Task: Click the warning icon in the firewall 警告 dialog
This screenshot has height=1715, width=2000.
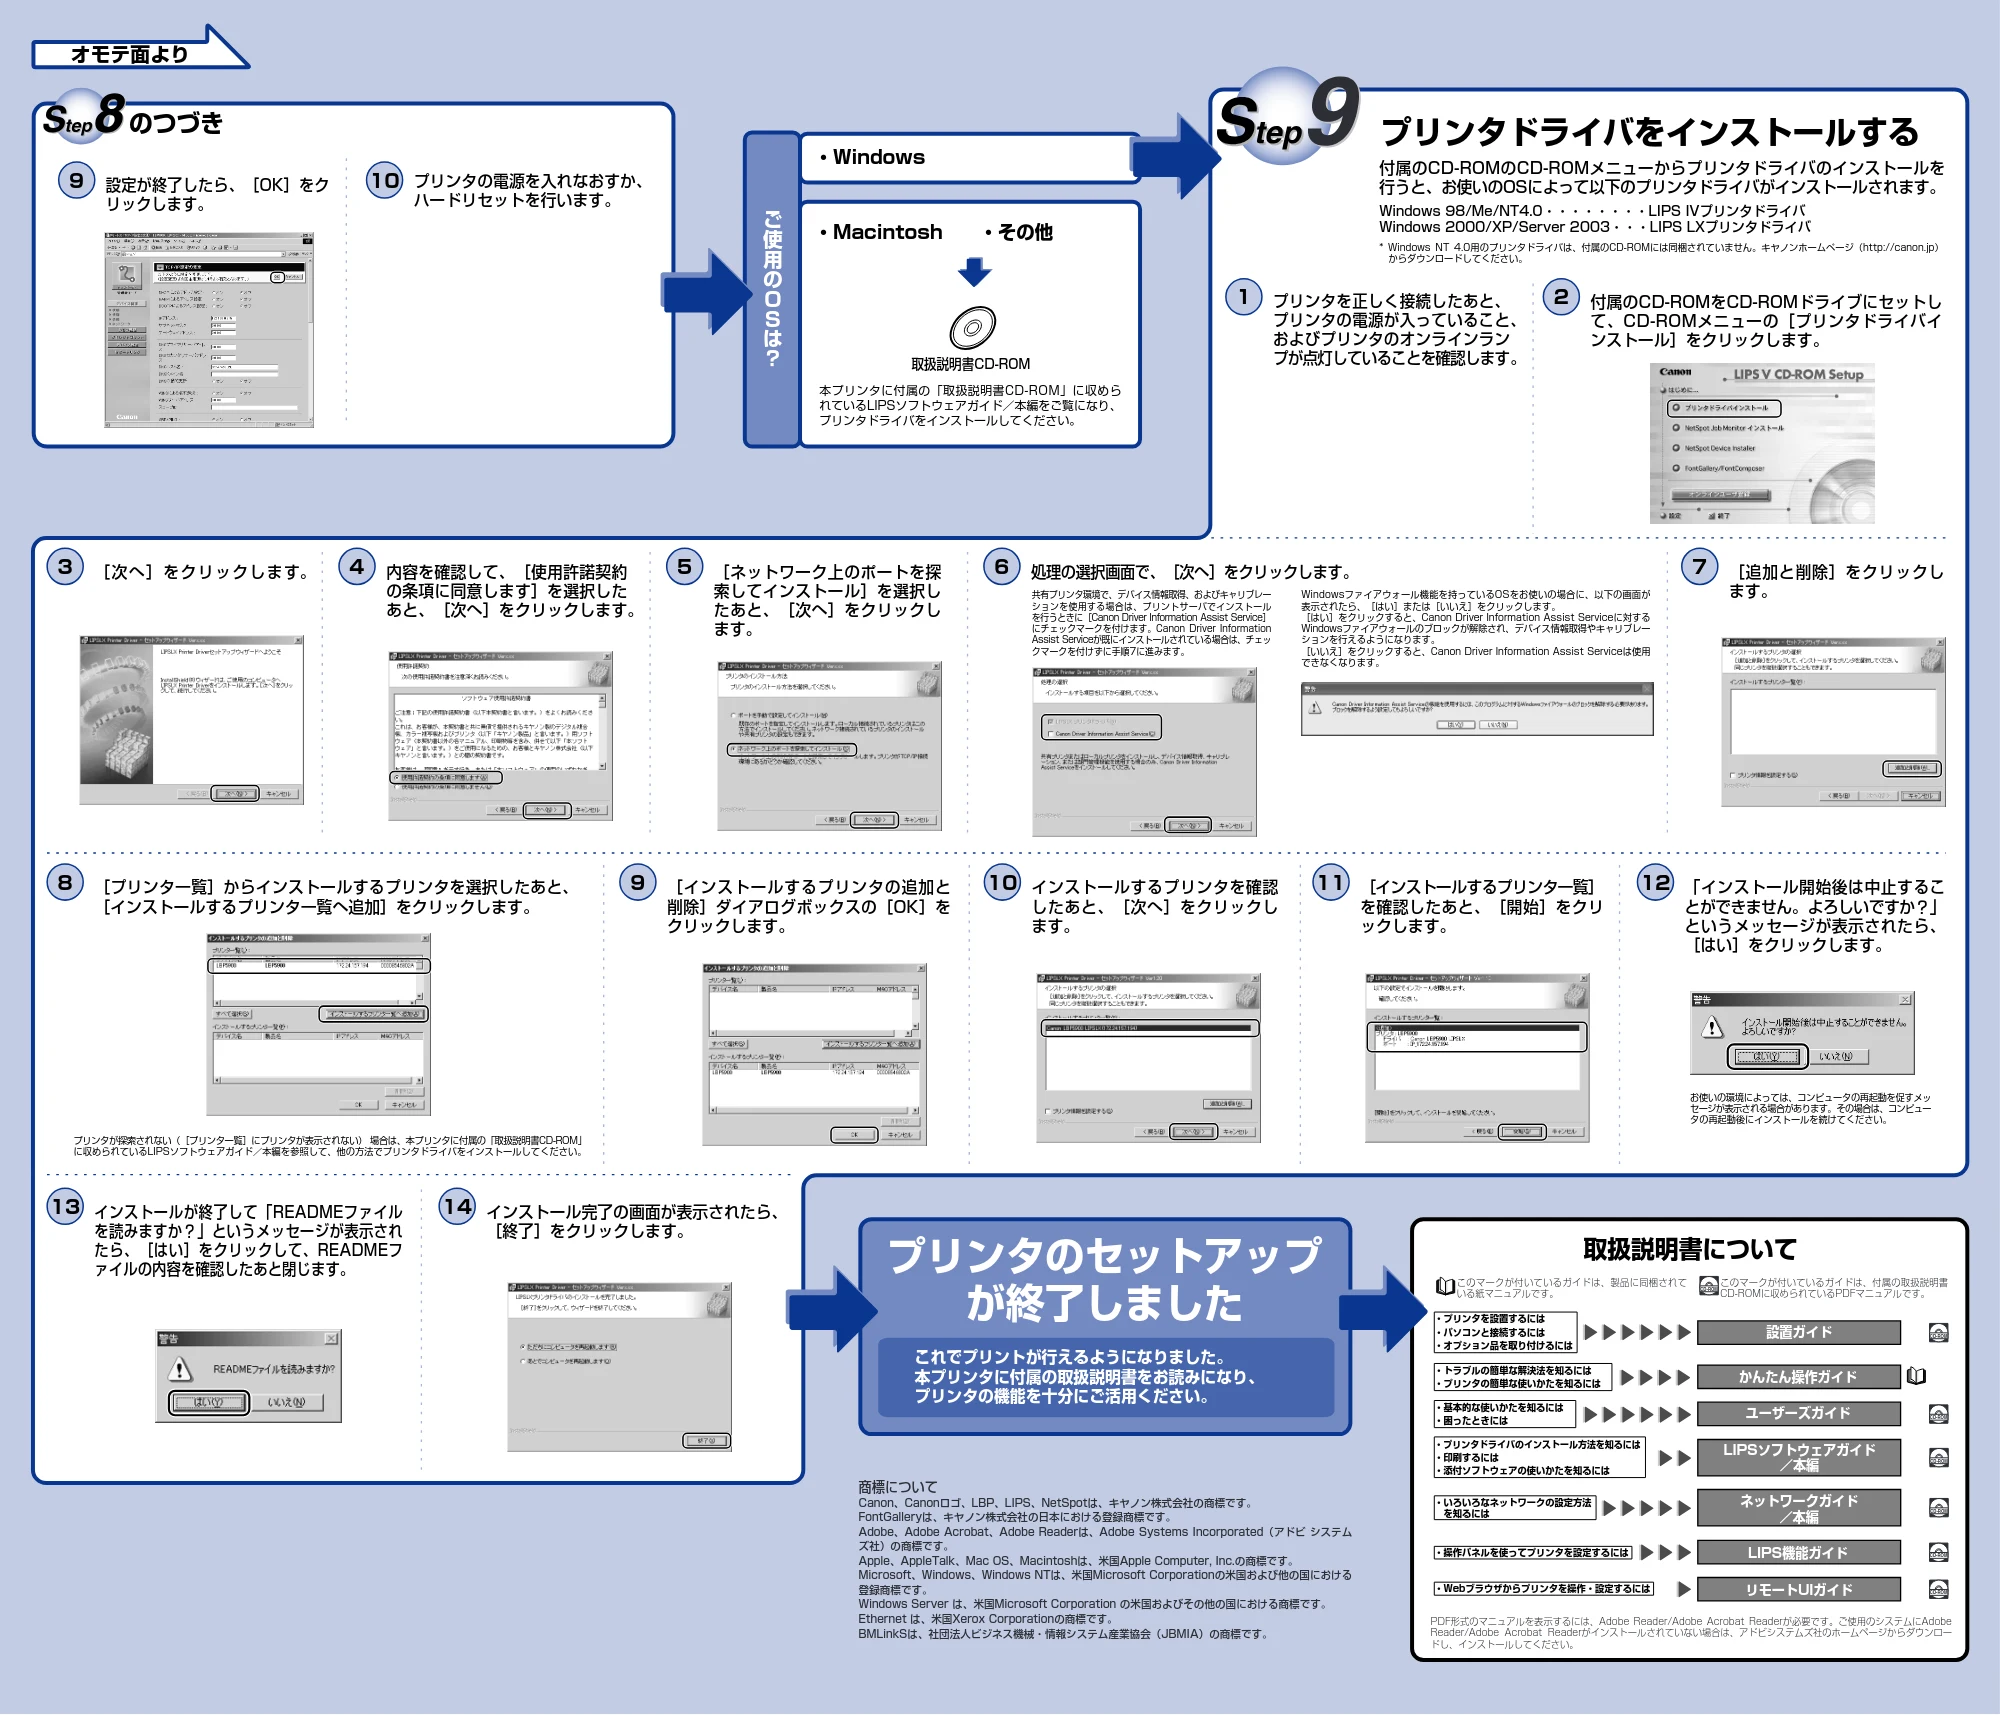Action: [x=1316, y=708]
